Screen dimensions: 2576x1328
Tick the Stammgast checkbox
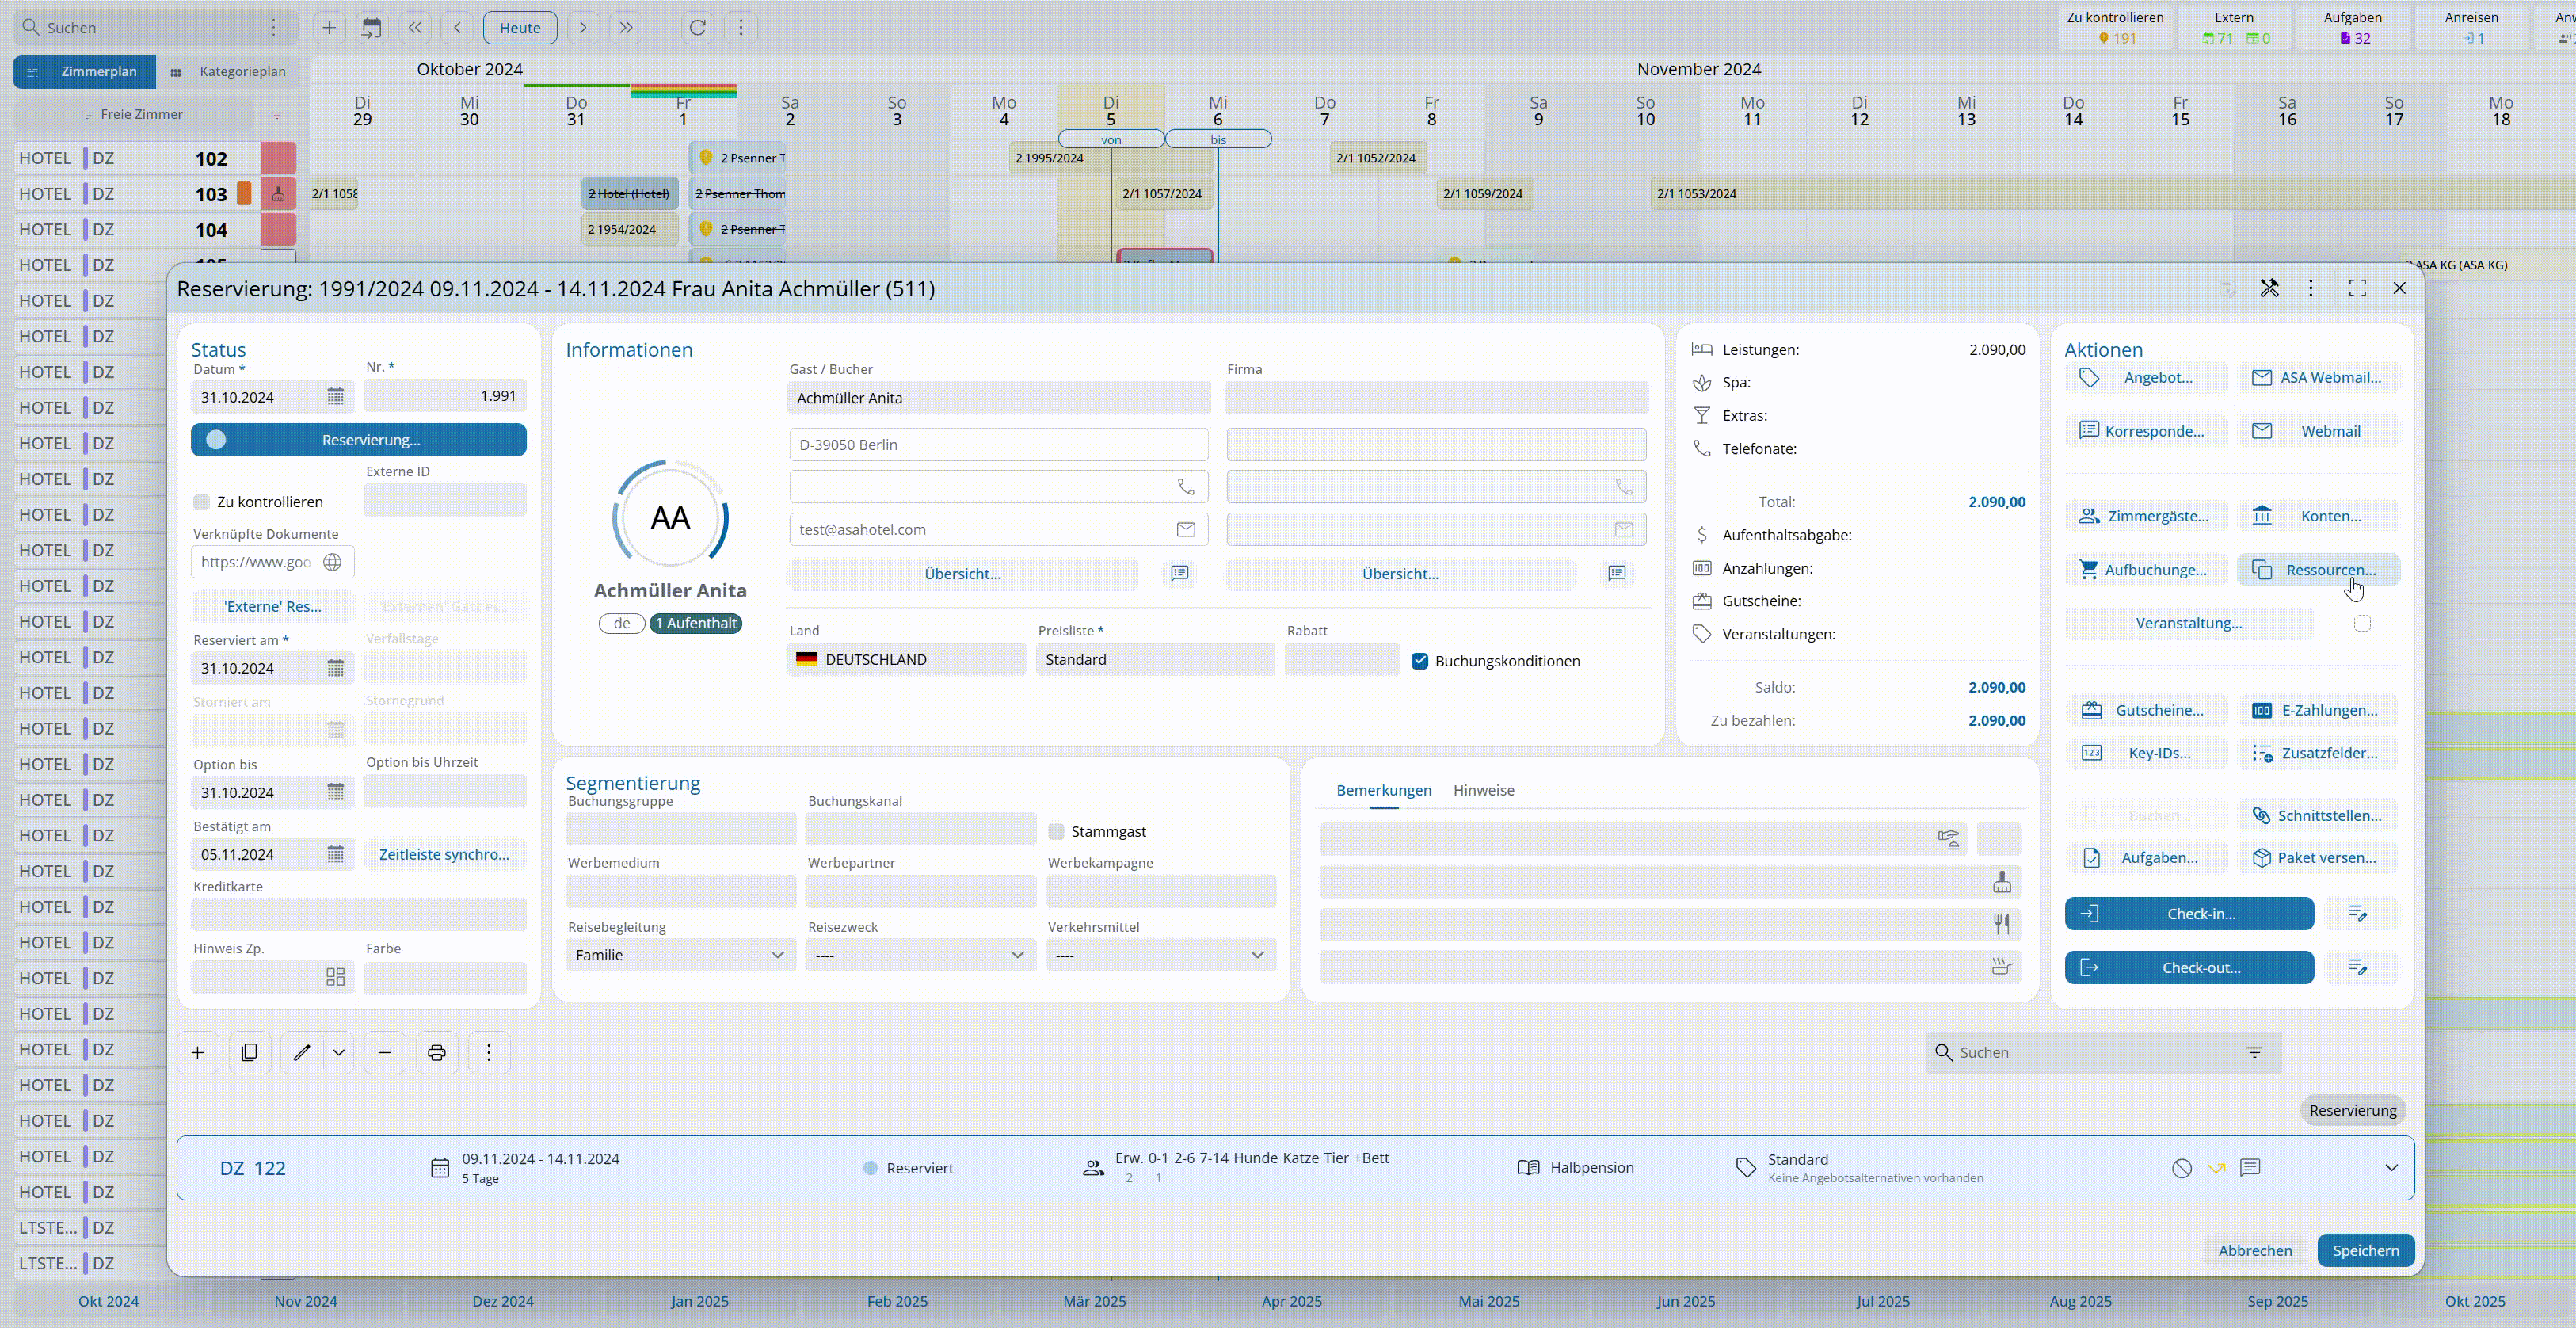(1056, 832)
